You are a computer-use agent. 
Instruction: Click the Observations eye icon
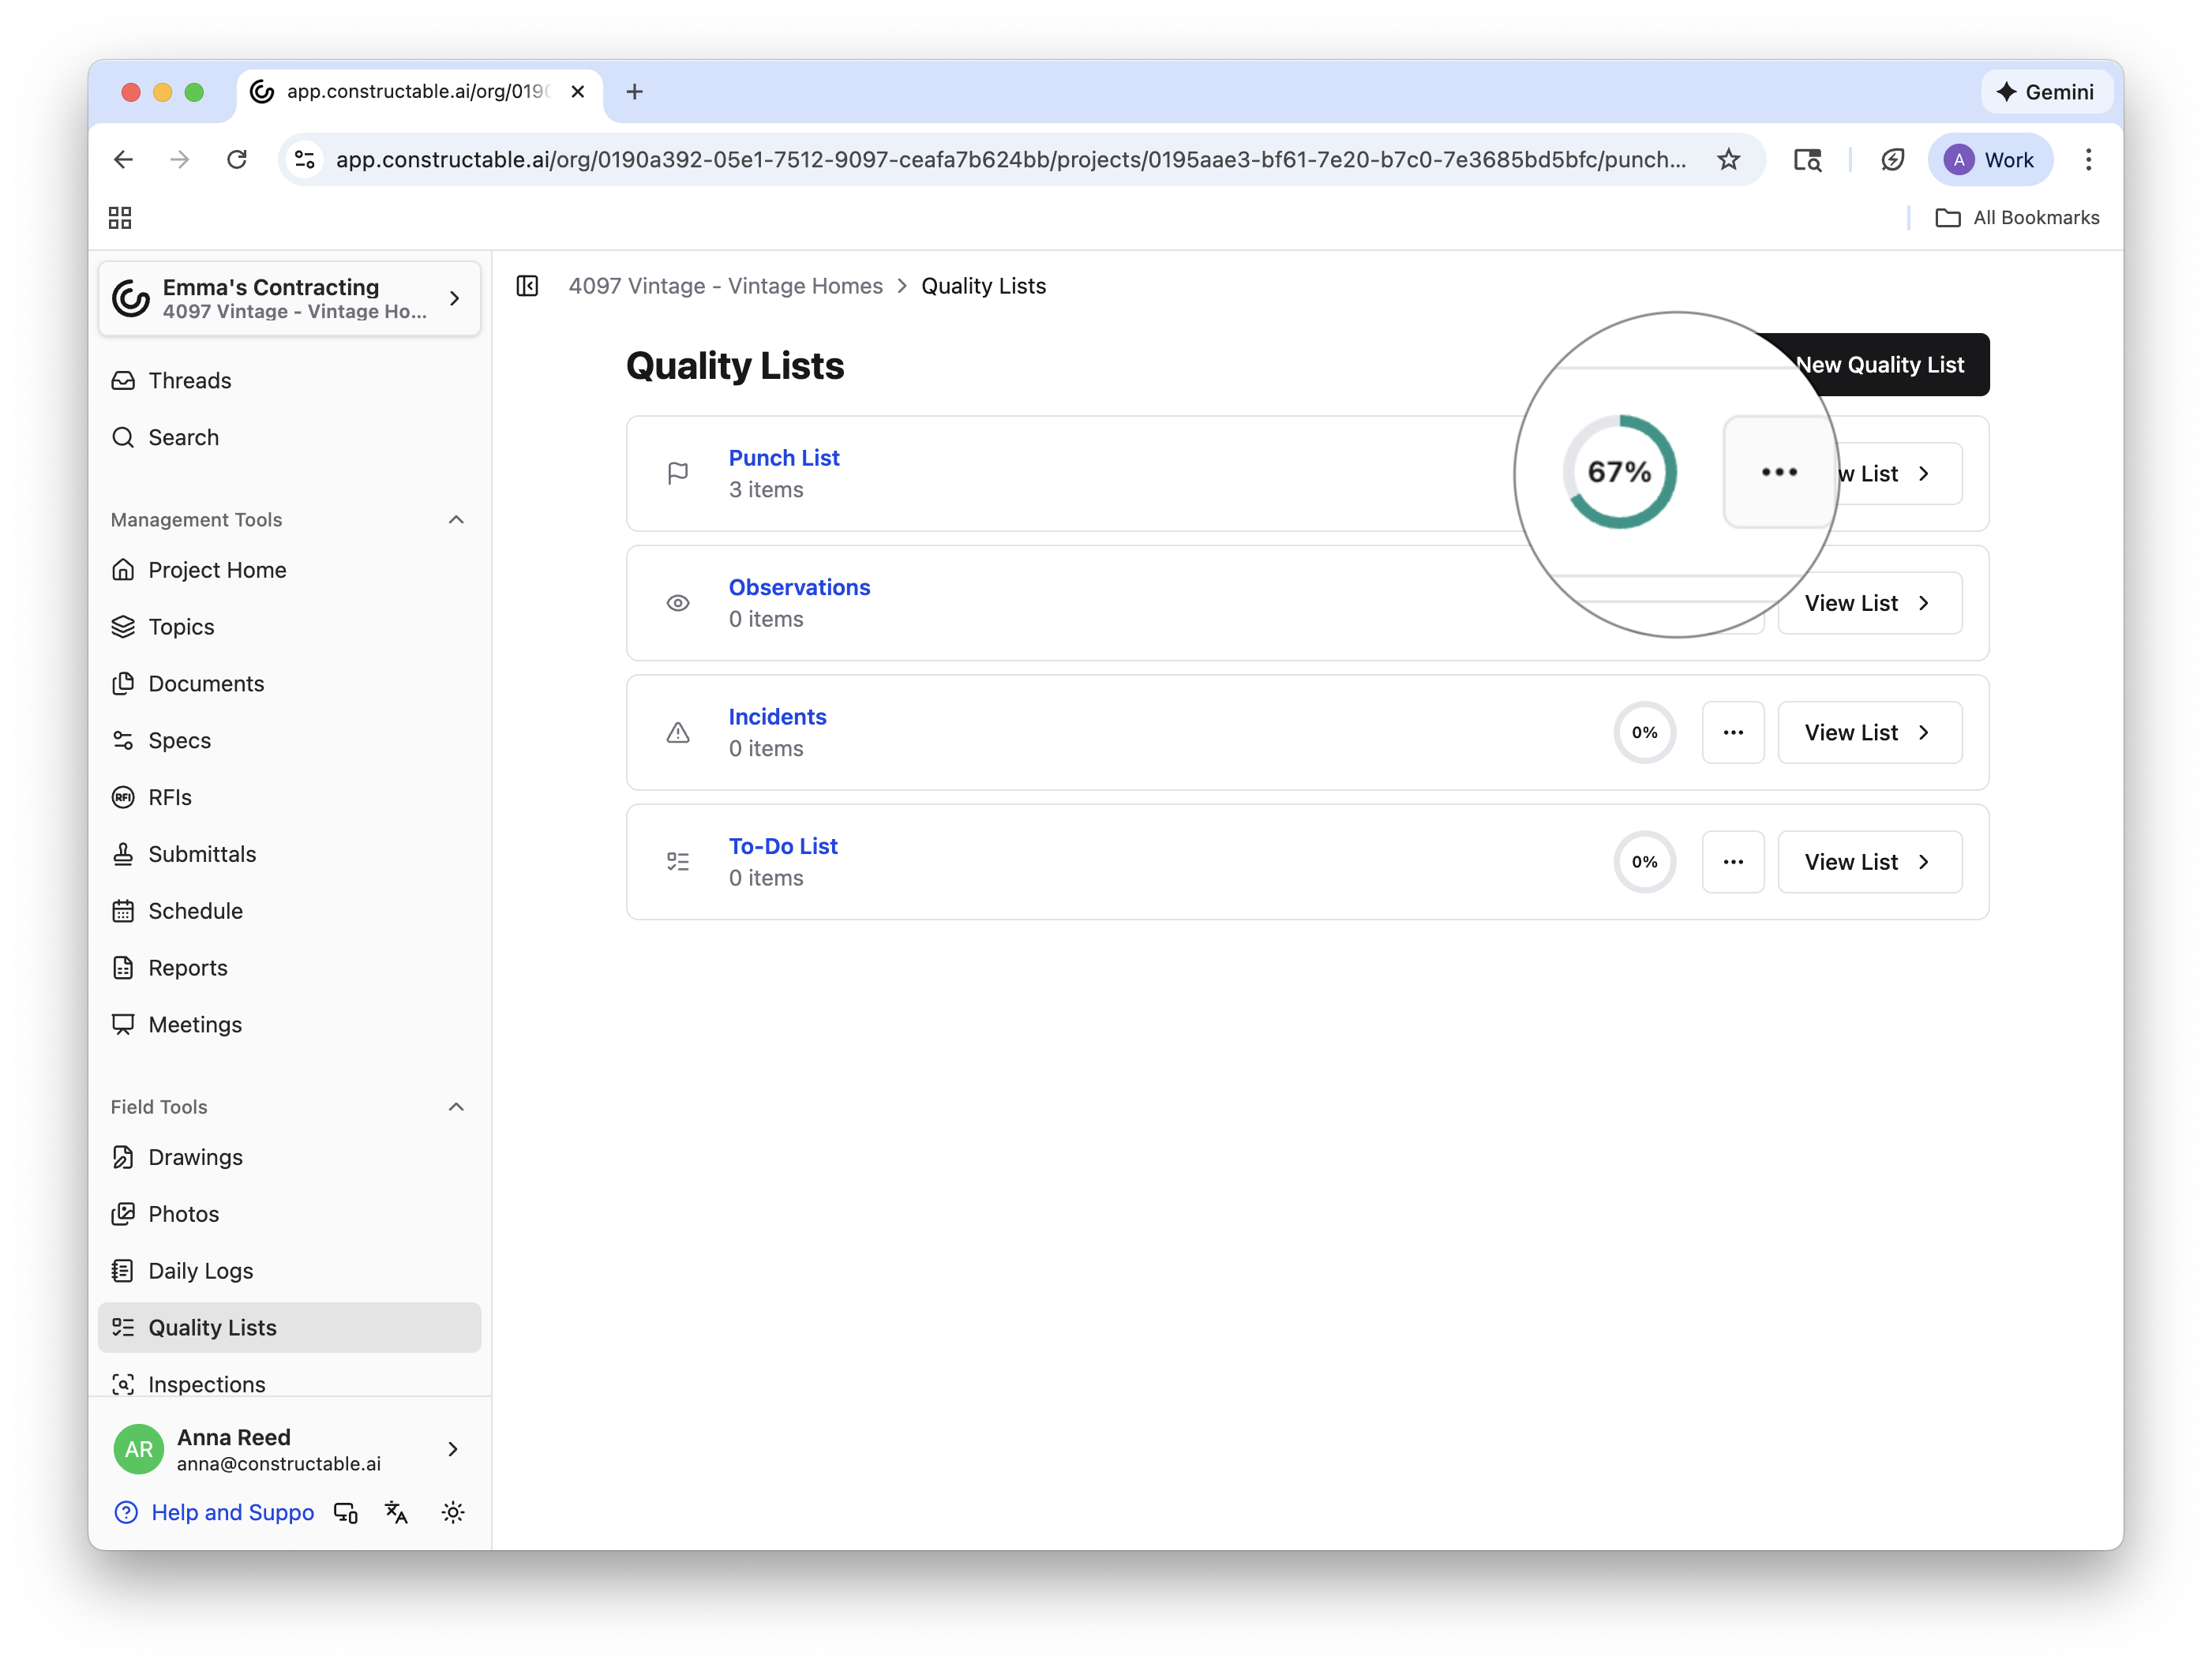click(x=678, y=603)
